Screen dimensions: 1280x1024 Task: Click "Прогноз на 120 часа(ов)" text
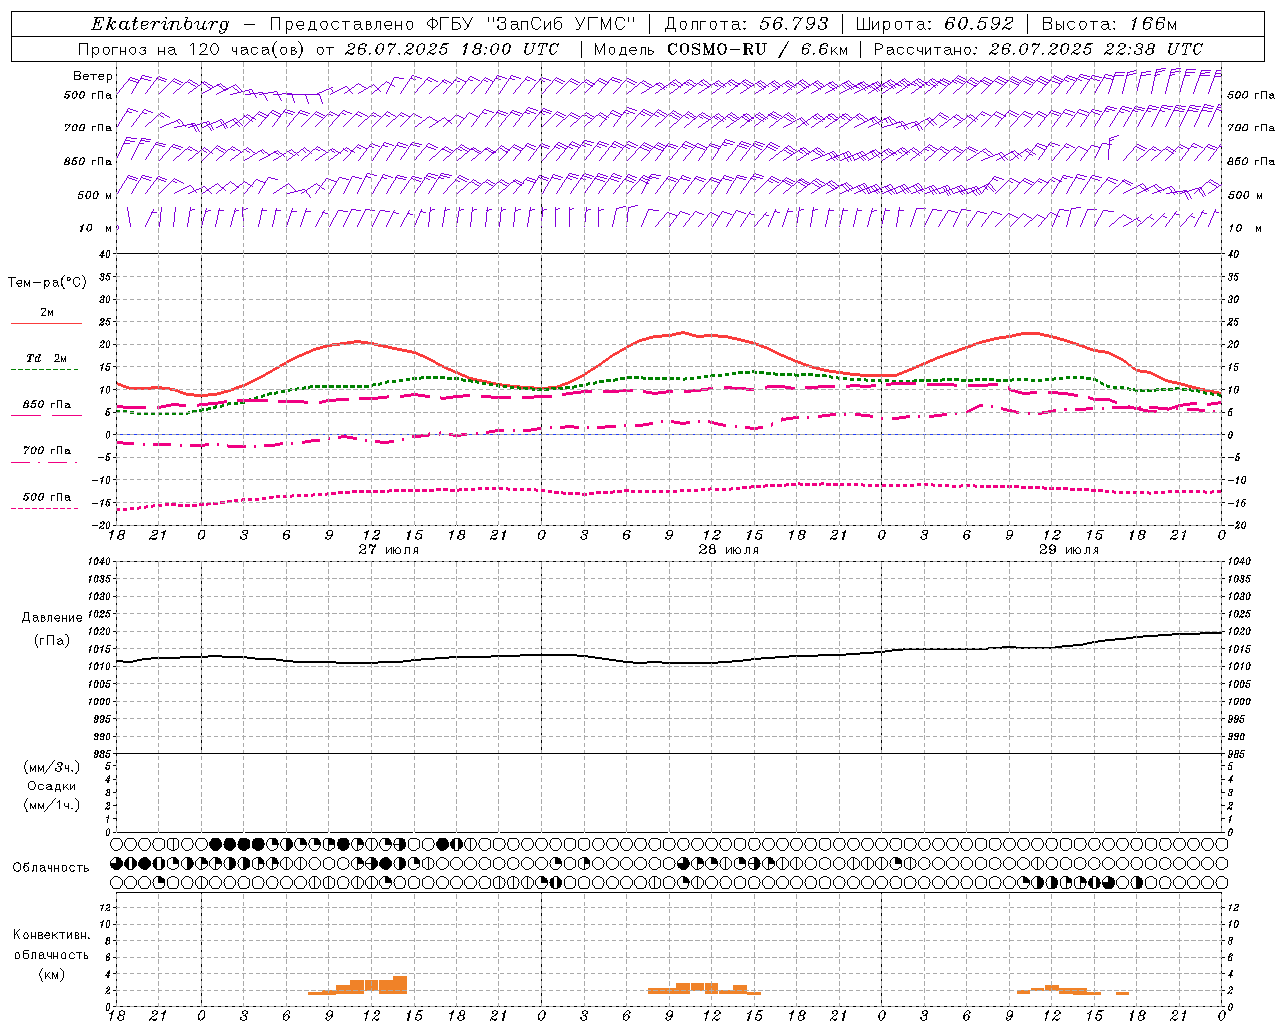tap(192, 49)
